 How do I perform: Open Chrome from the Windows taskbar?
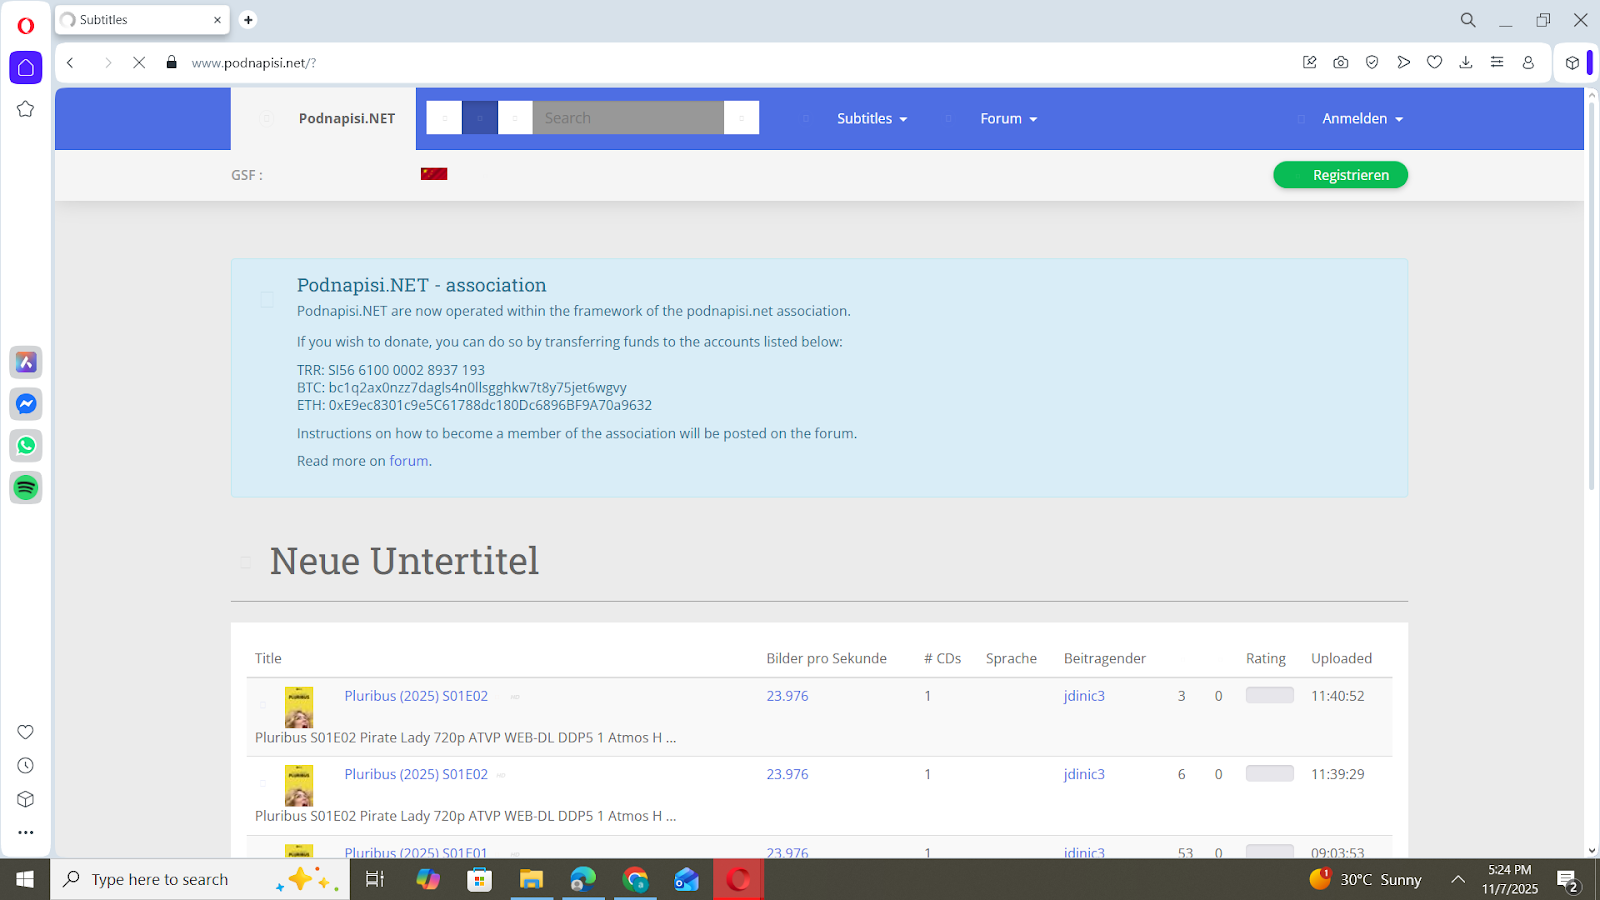[635, 880]
